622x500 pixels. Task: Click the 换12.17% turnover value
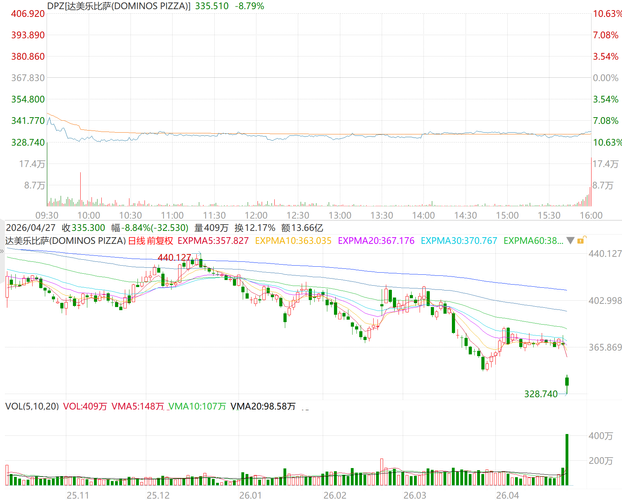[255, 228]
